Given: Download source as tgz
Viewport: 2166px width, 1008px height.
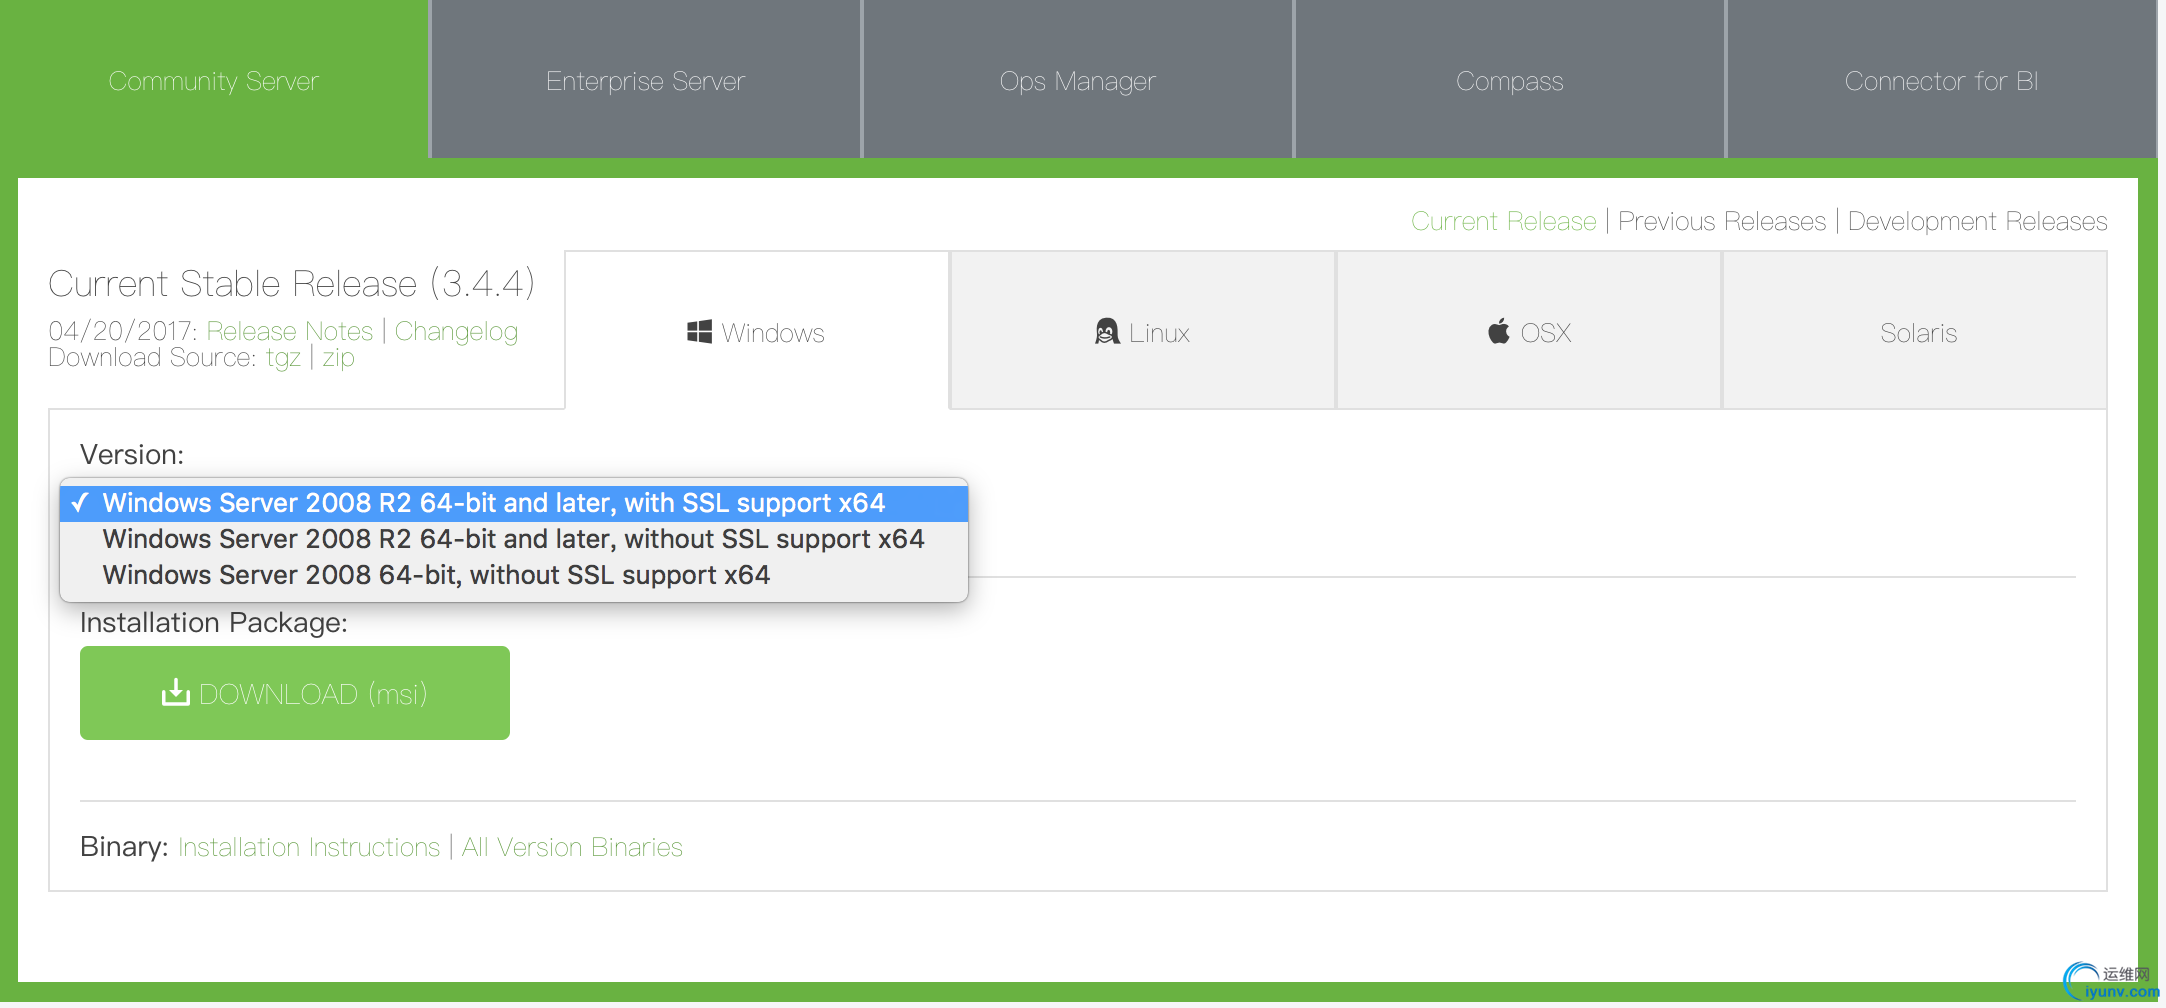Looking at the screenshot, I should point(283,358).
